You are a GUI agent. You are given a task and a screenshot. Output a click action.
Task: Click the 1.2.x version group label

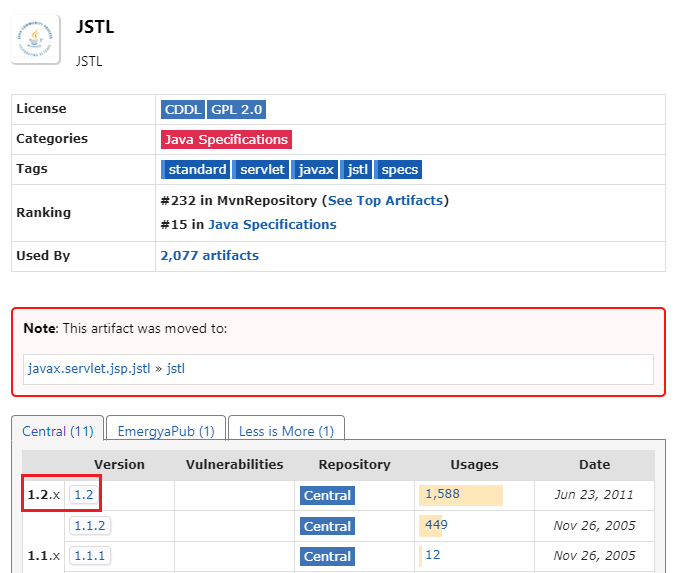point(44,494)
